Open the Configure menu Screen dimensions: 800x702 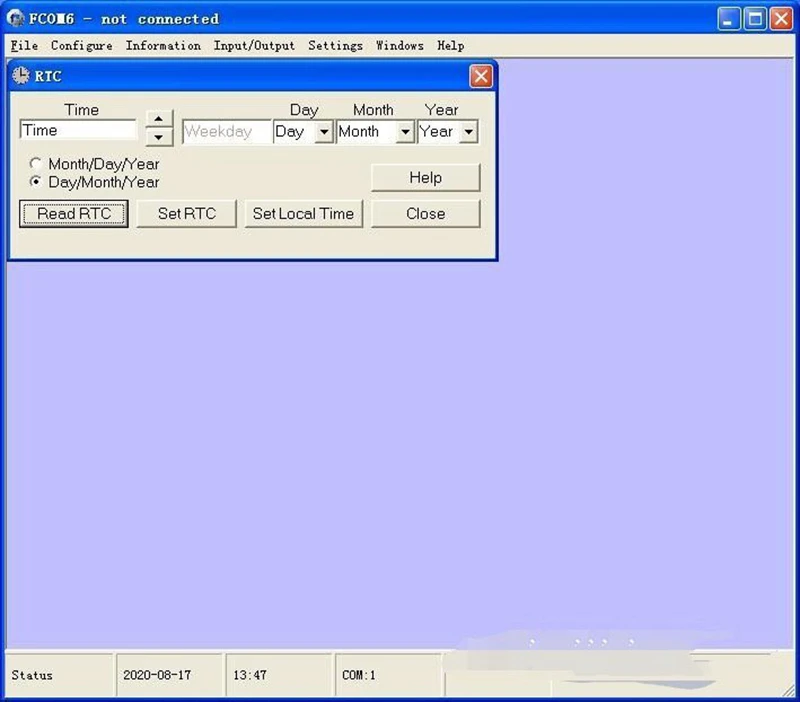[x=82, y=45]
